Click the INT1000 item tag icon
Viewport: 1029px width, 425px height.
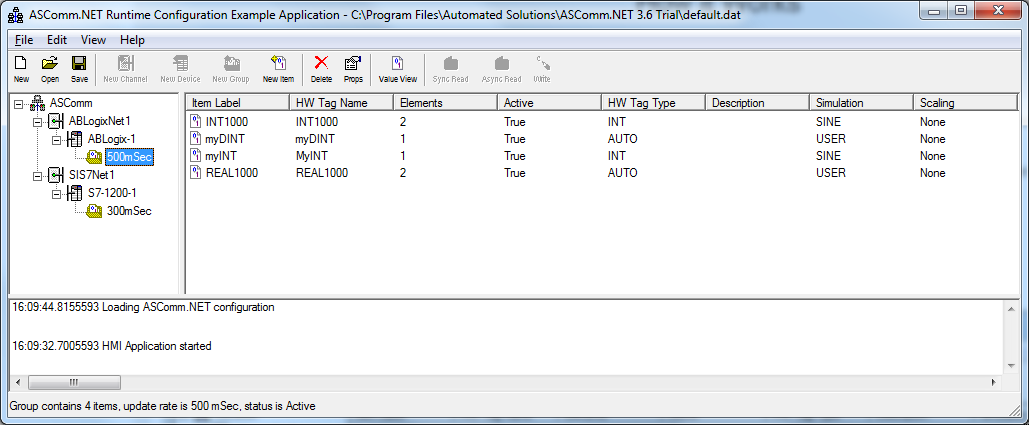195,121
